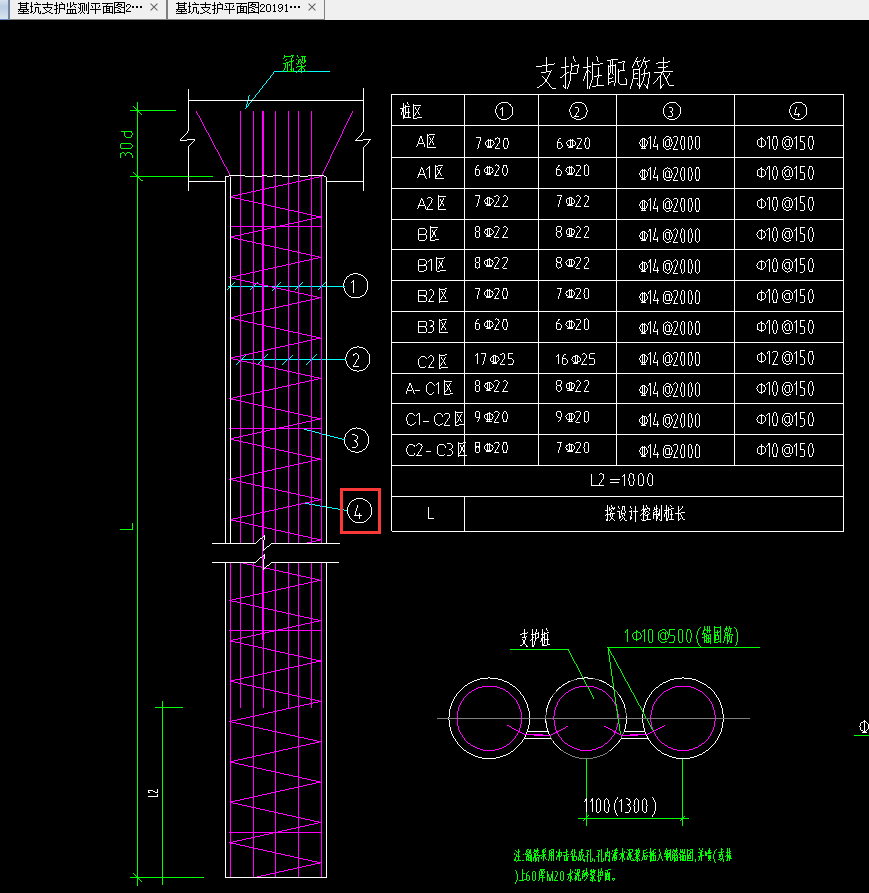Select the 16Φ25 cell in the table
The height and width of the screenshot is (893, 869).
pos(575,359)
